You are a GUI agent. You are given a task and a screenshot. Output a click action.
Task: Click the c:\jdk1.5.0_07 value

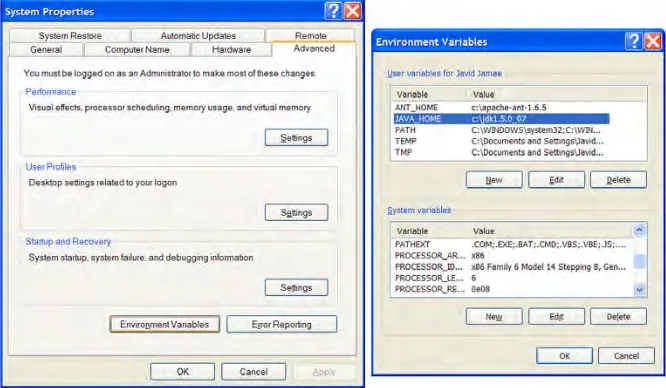[499, 119]
